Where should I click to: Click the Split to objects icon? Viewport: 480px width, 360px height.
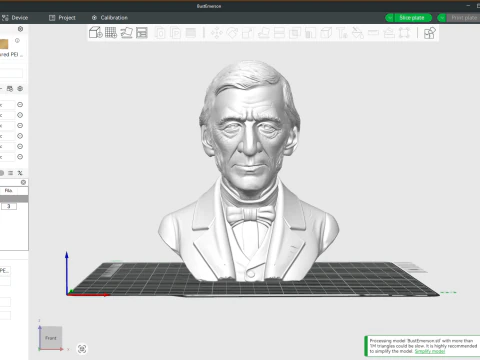tap(161, 33)
